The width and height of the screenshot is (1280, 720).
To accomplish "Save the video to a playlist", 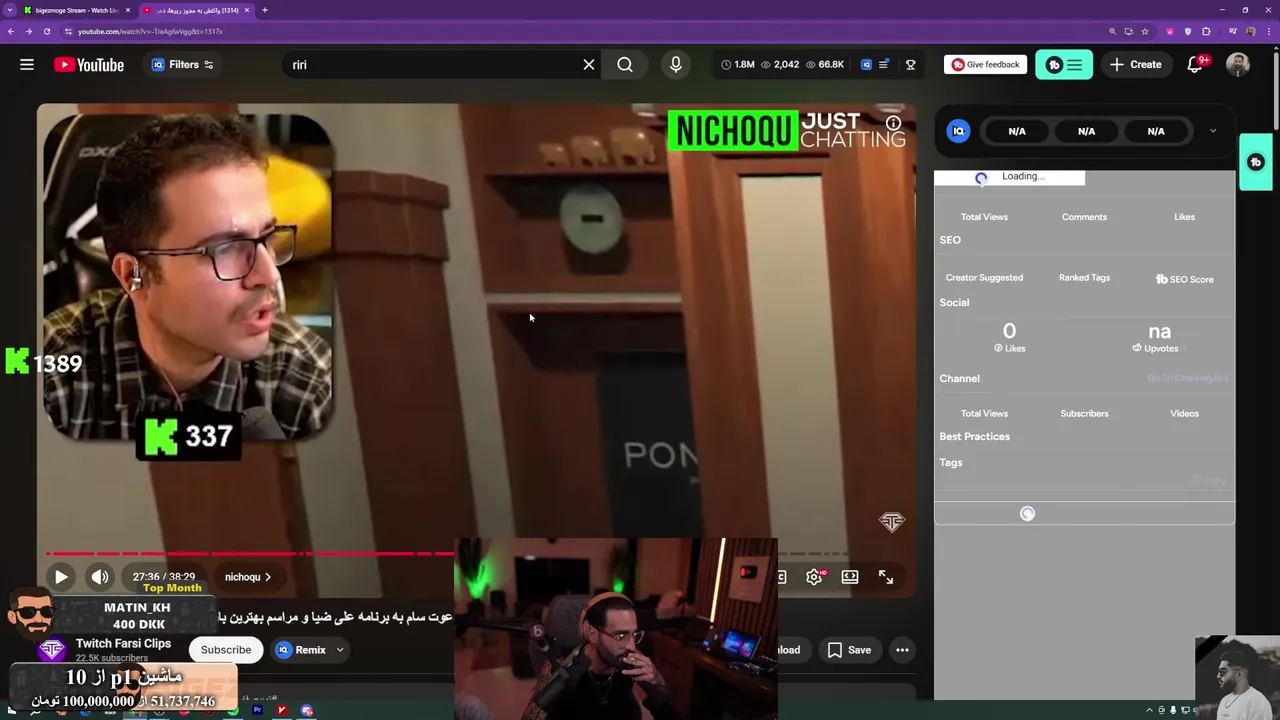I will coord(849,650).
